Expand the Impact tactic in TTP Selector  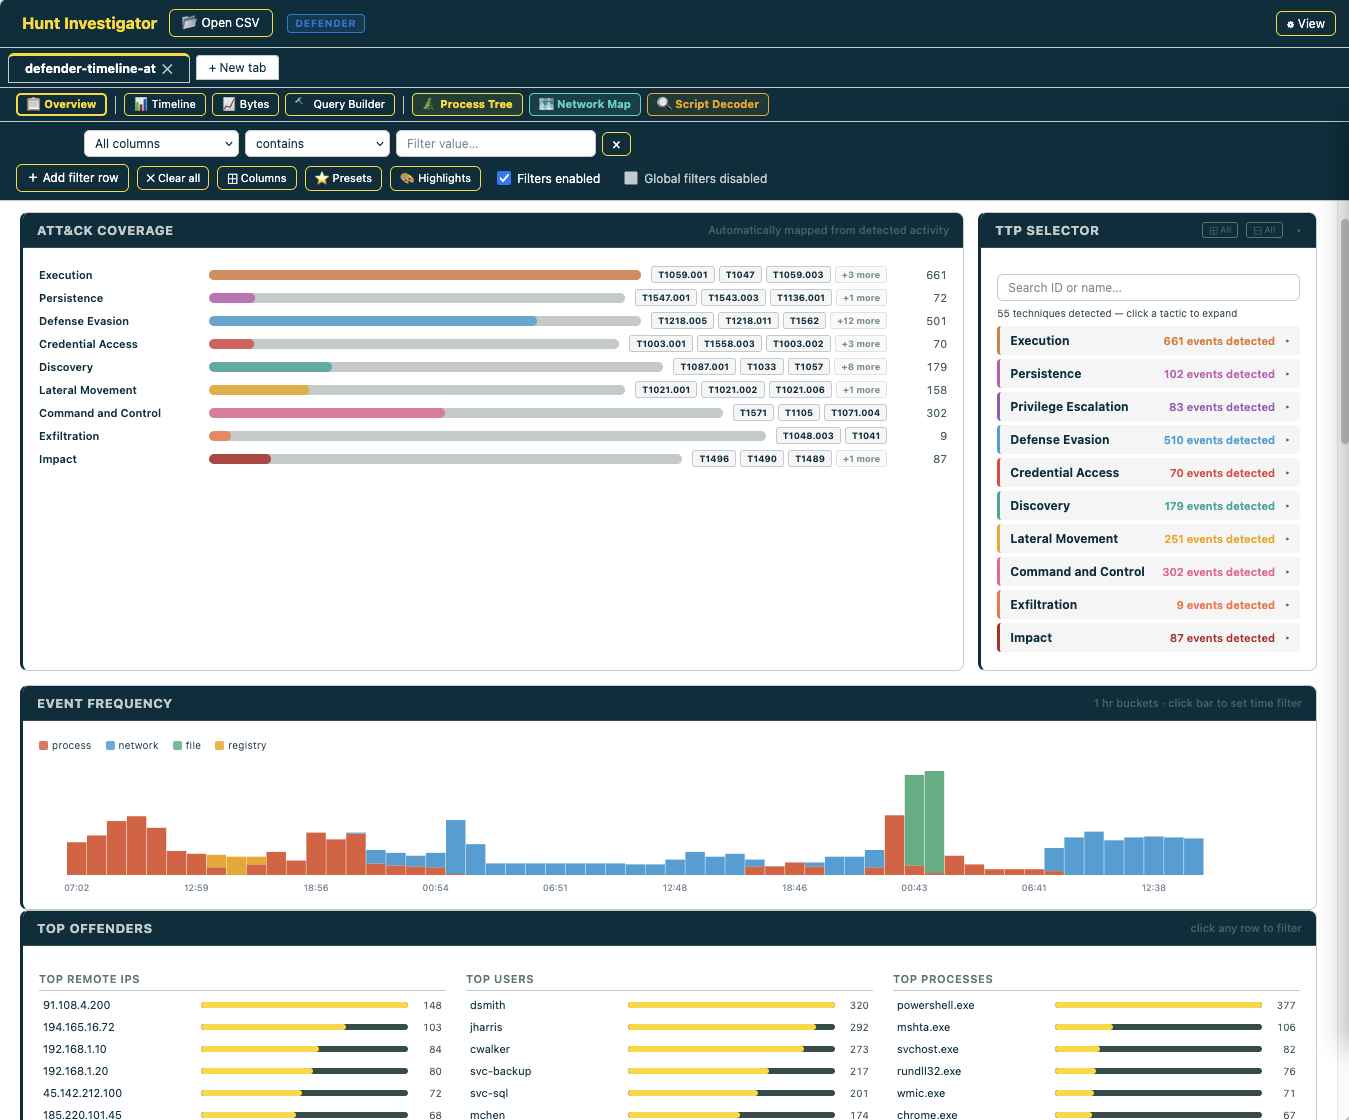coord(1148,638)
